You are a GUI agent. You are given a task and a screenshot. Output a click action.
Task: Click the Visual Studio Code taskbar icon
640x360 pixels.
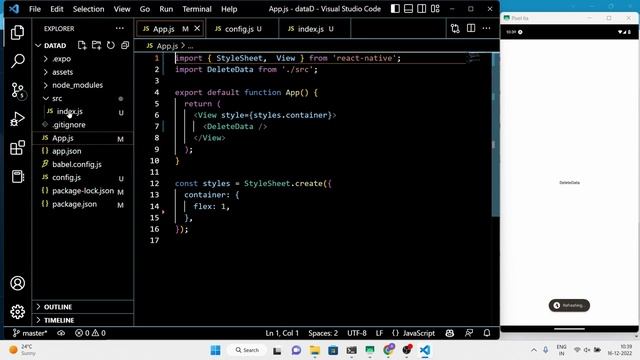(x=425, y=350)
